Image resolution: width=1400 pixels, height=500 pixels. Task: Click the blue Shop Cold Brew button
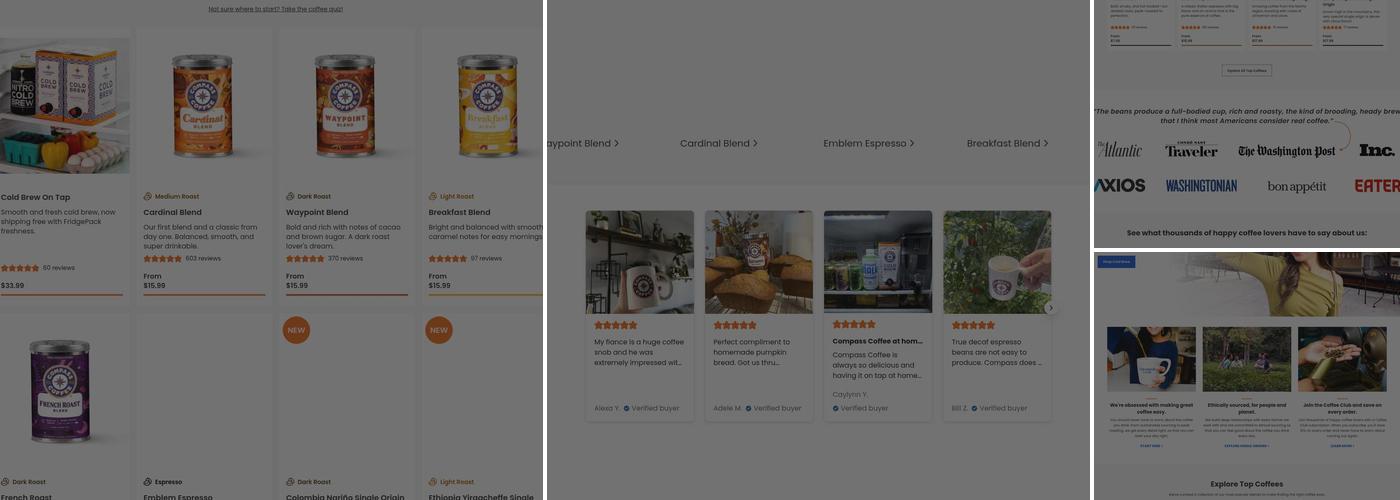click(x=1115, y=262)
